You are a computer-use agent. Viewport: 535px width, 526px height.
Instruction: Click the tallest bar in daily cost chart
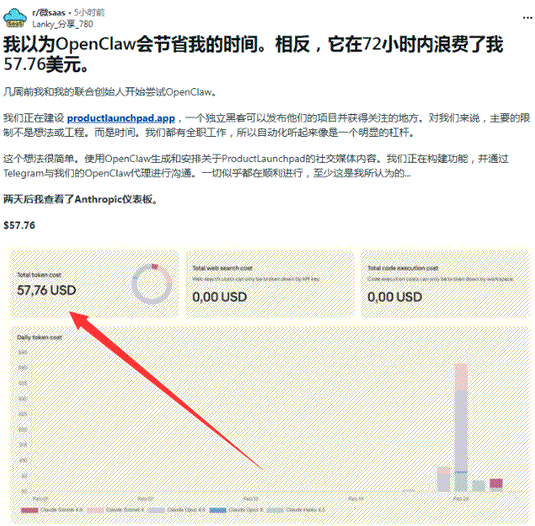coord(461,427)
